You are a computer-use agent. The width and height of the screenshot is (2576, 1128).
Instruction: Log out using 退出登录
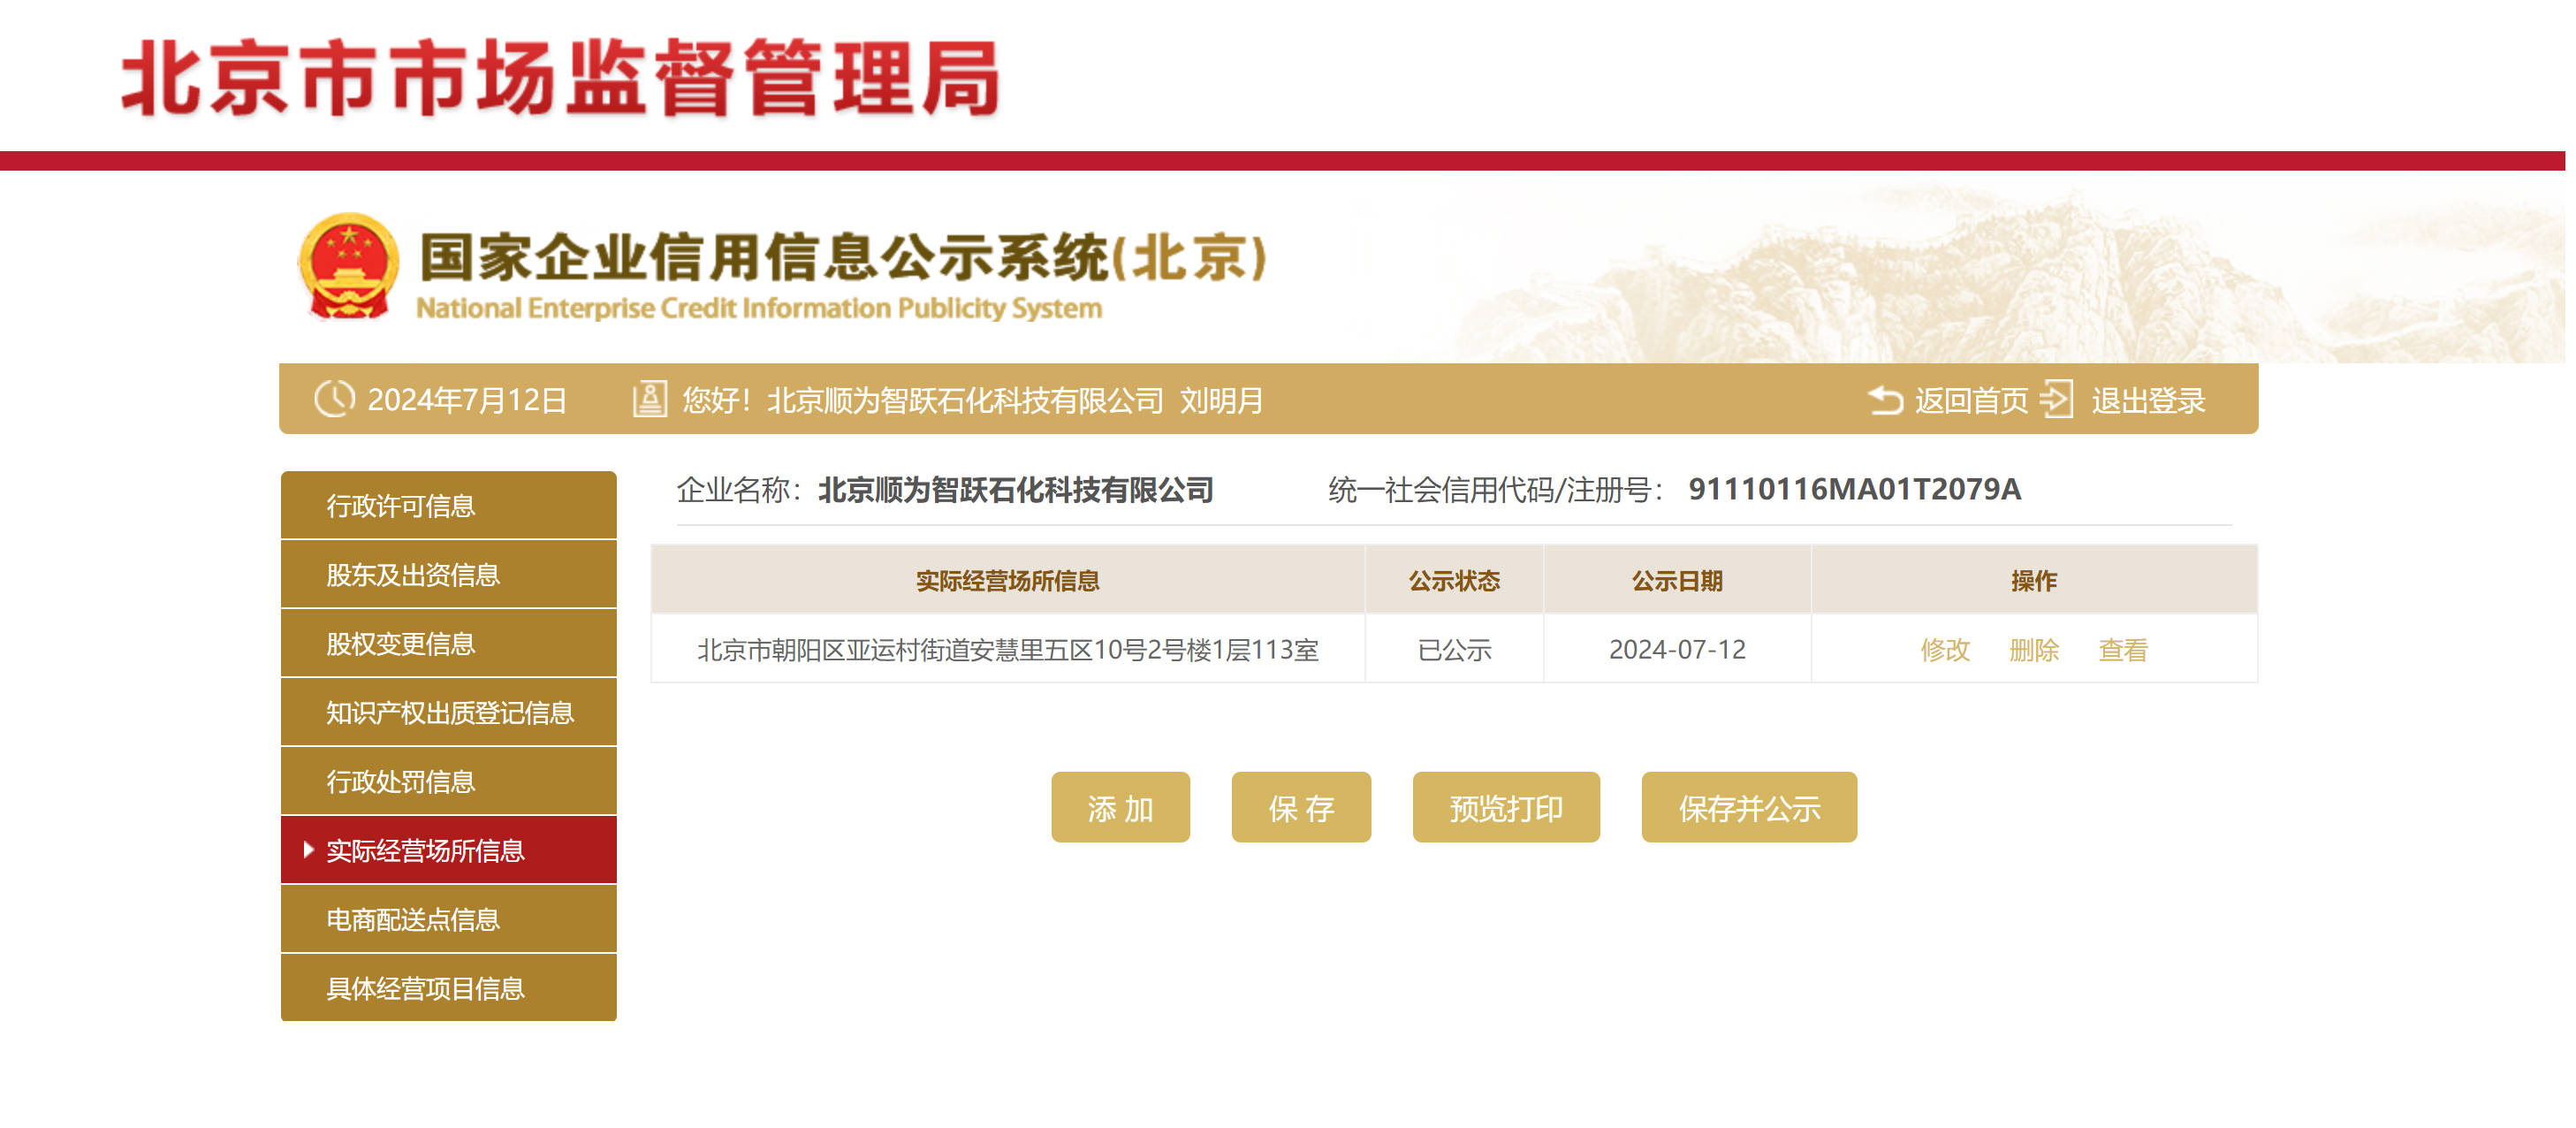tap(2148, 400)
